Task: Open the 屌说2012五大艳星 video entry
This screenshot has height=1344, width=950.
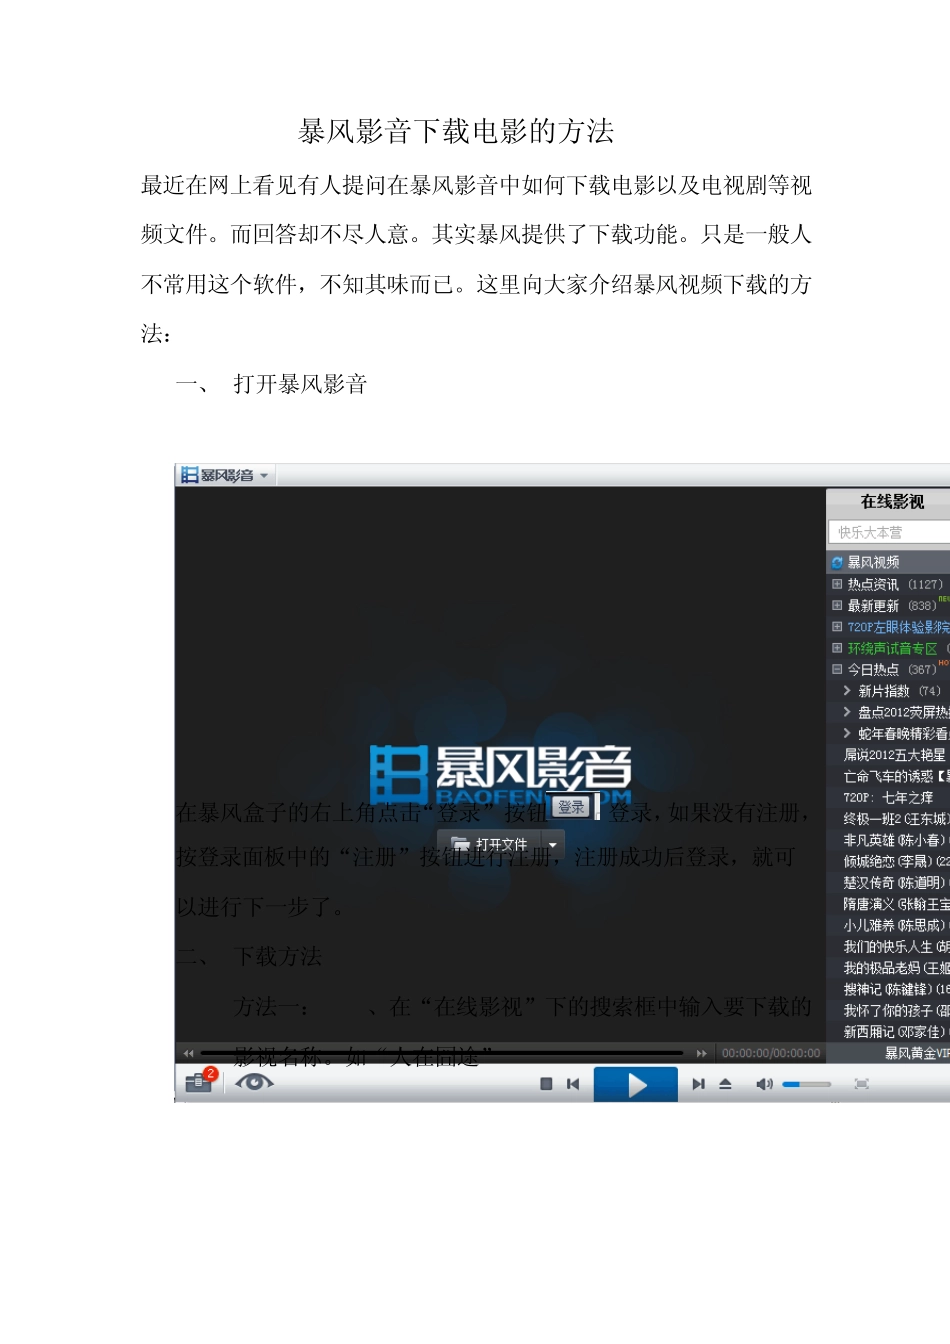Action: [894, 755]
